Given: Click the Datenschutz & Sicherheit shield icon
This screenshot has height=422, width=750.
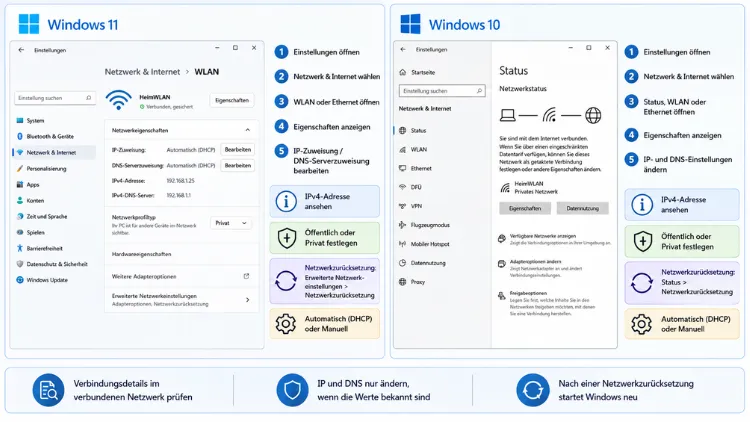Looking at the screenshot, I should click(x=20, y=264).
